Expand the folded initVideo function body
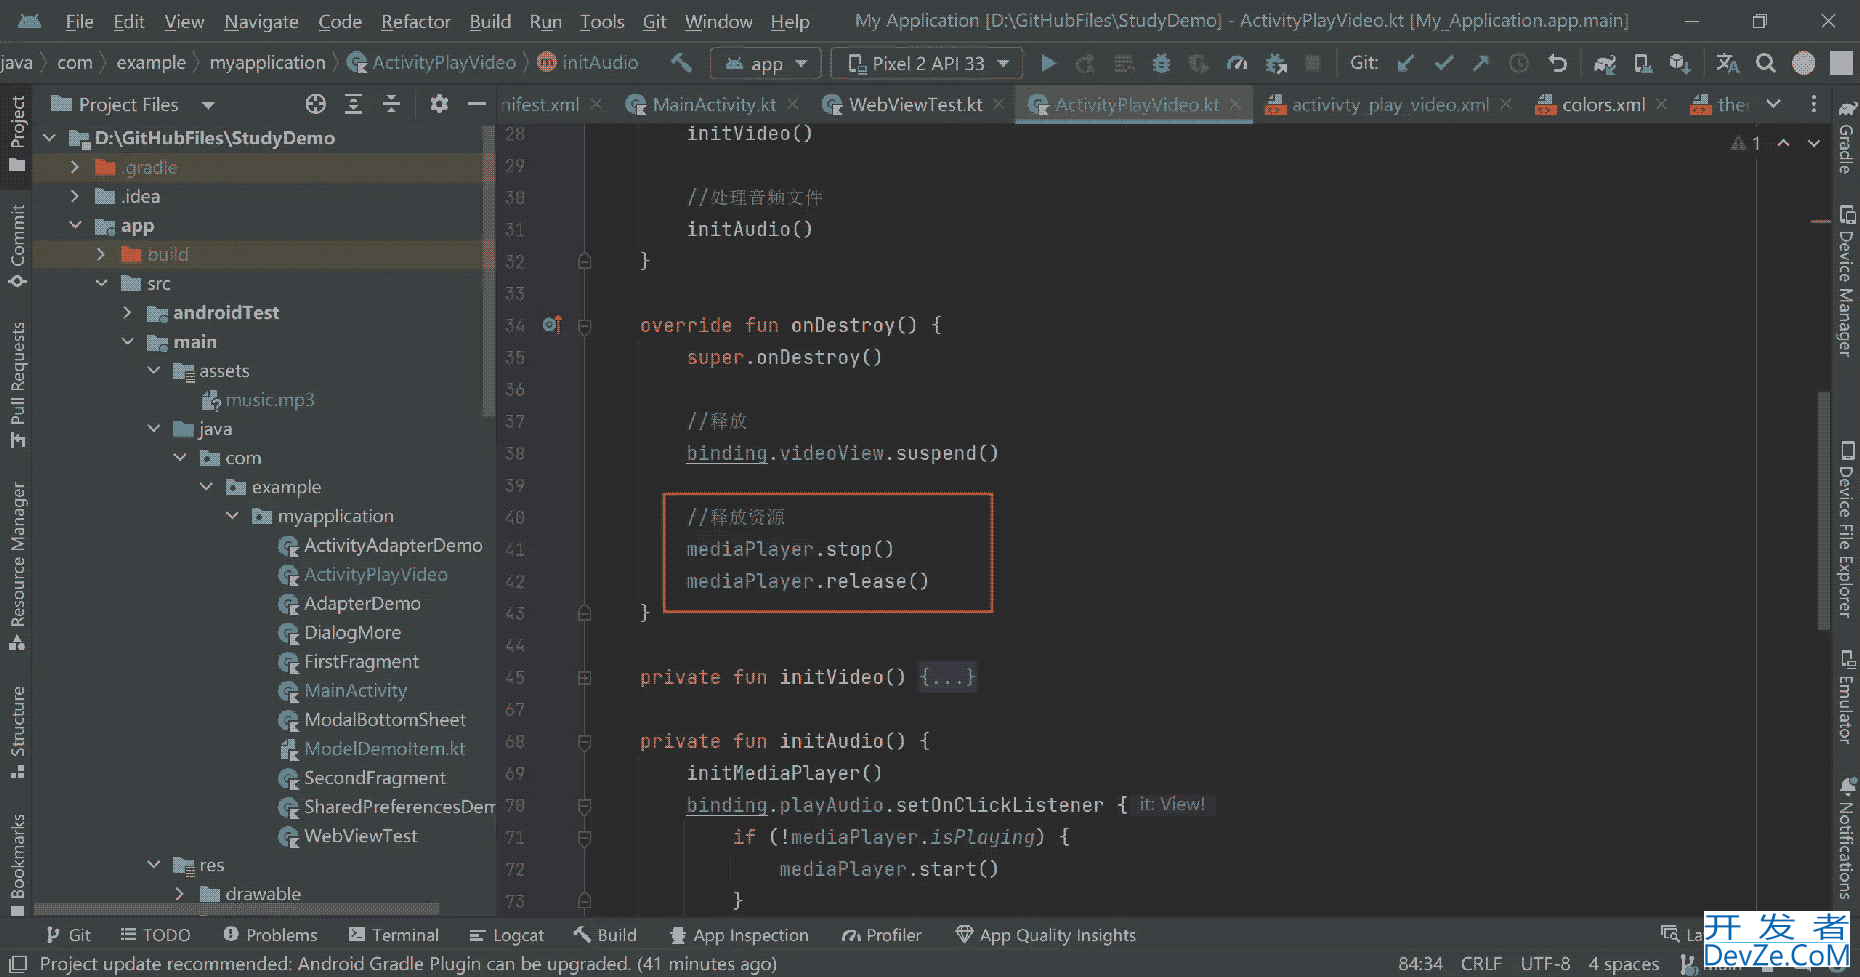This screenshot has width=1860, height=977. [x=584, y=678]
